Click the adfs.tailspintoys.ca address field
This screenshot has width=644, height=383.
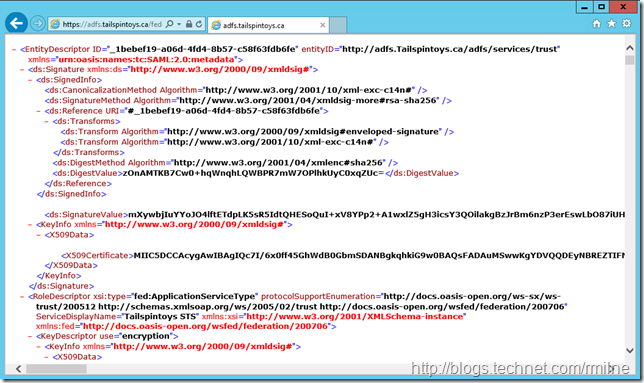(112, 24)
